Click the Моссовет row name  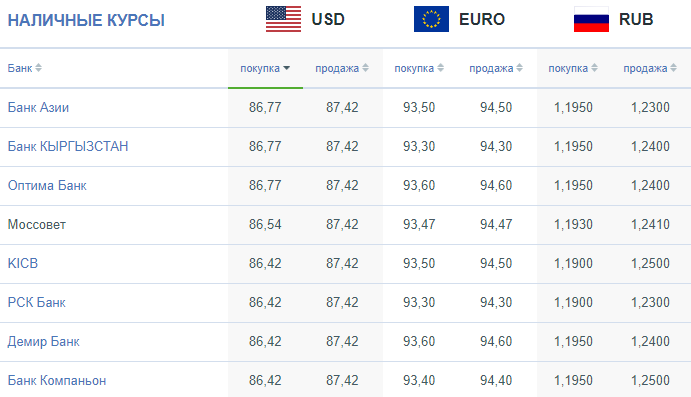(x=37, y=224)
